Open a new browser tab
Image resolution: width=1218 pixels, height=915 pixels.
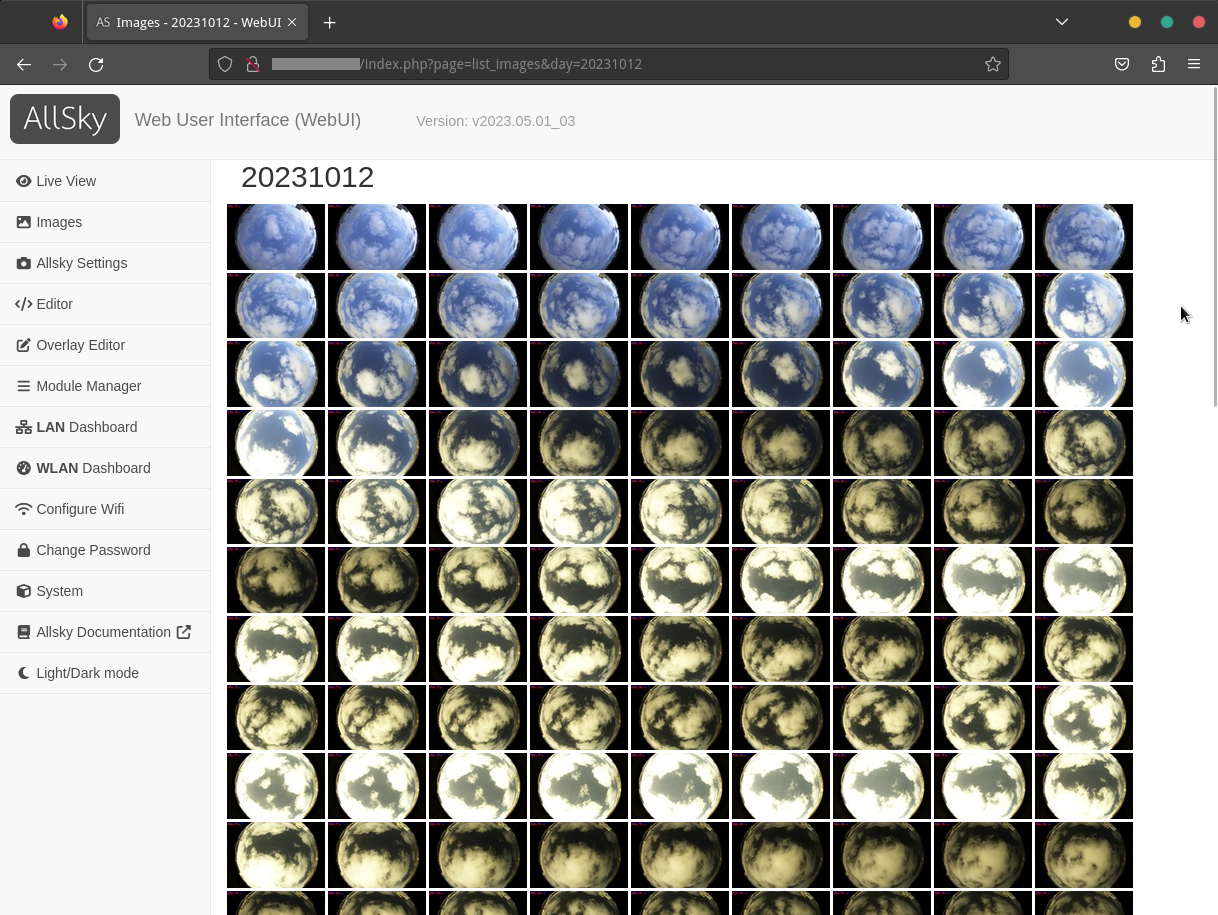(x=329, y=22)
